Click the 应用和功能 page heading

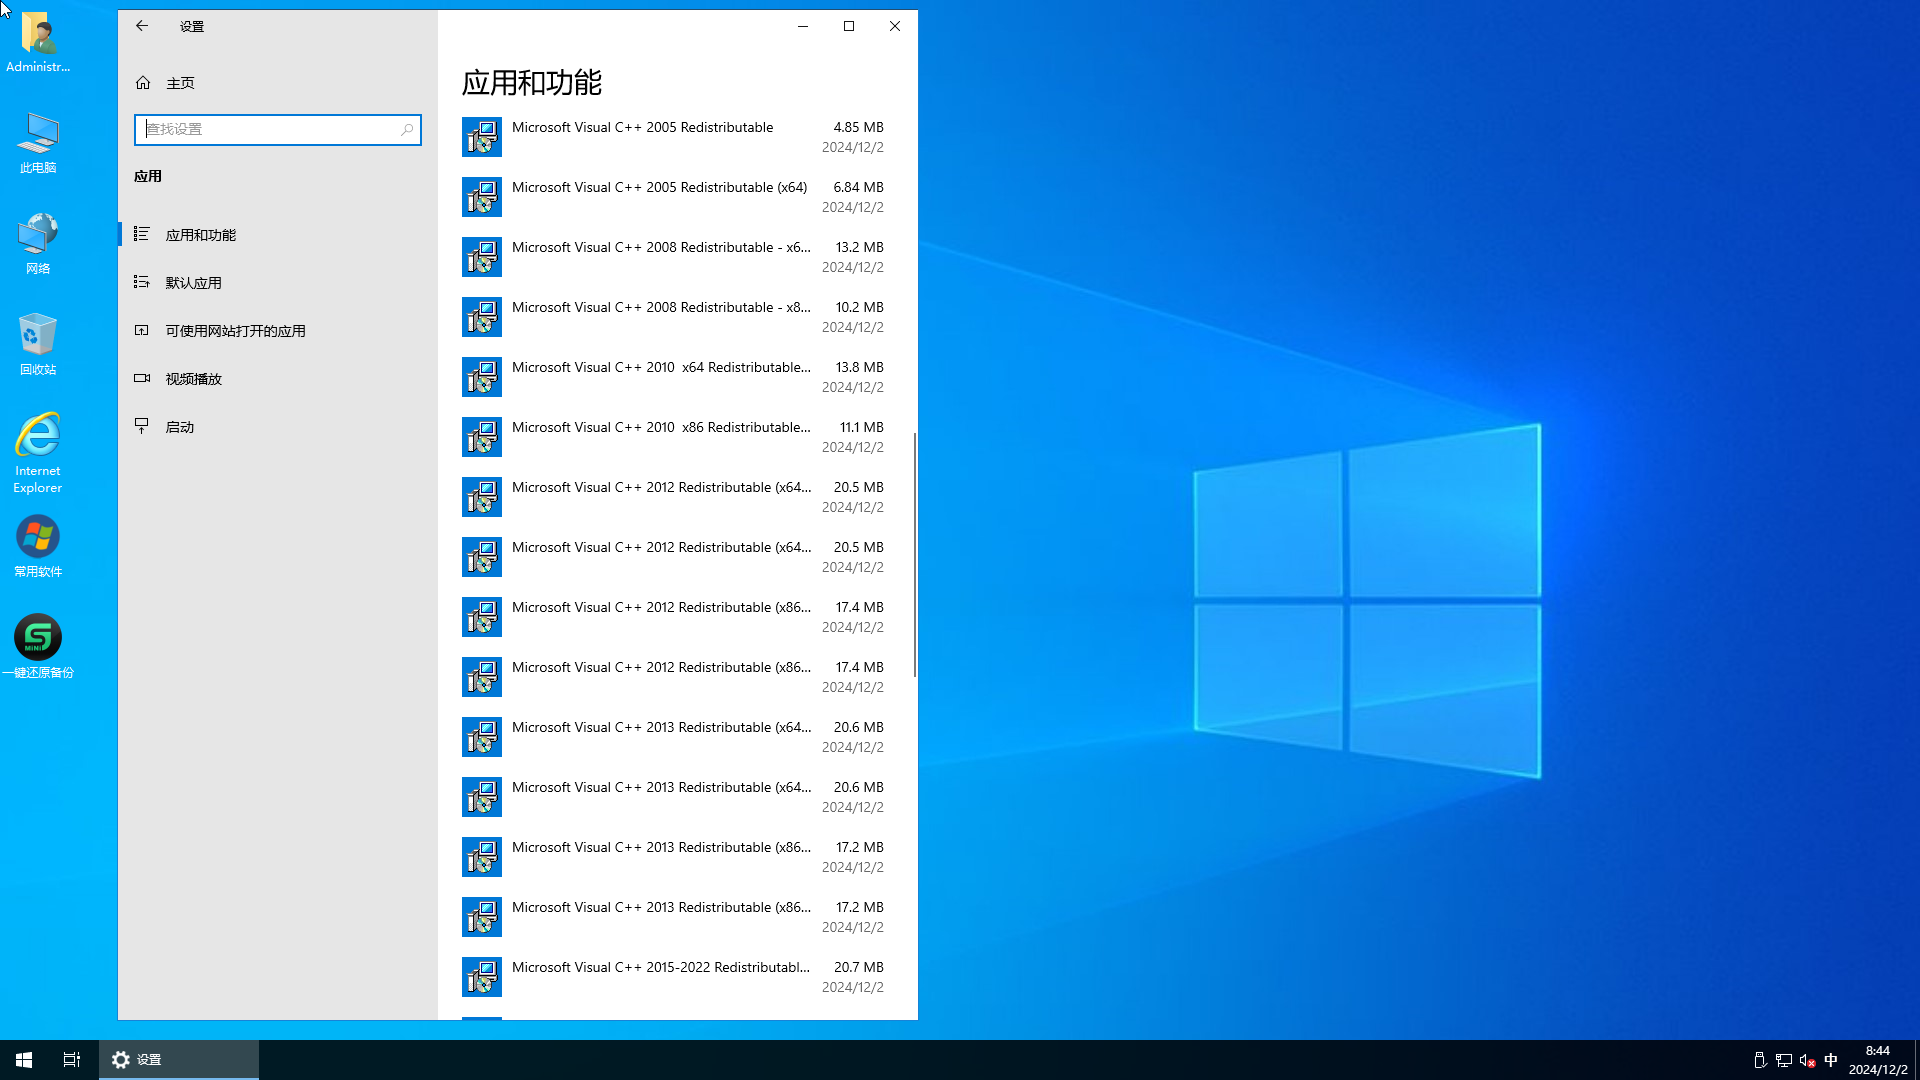(532, 82)
